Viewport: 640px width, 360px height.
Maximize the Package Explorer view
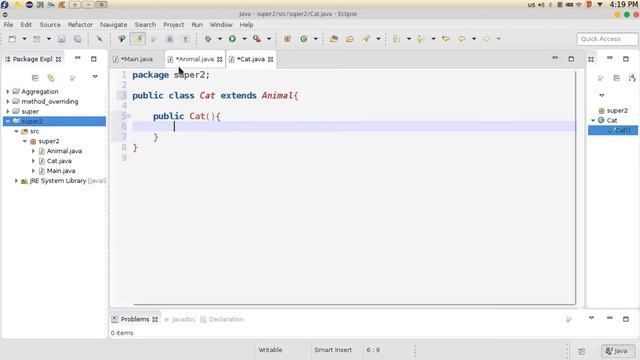pos(93,59)
